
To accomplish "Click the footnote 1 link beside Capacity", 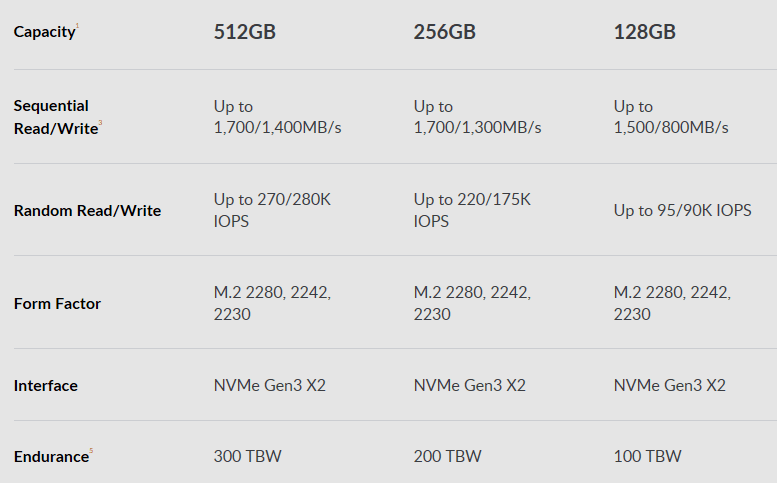I will pyautogui.click(x=77, y=27).
